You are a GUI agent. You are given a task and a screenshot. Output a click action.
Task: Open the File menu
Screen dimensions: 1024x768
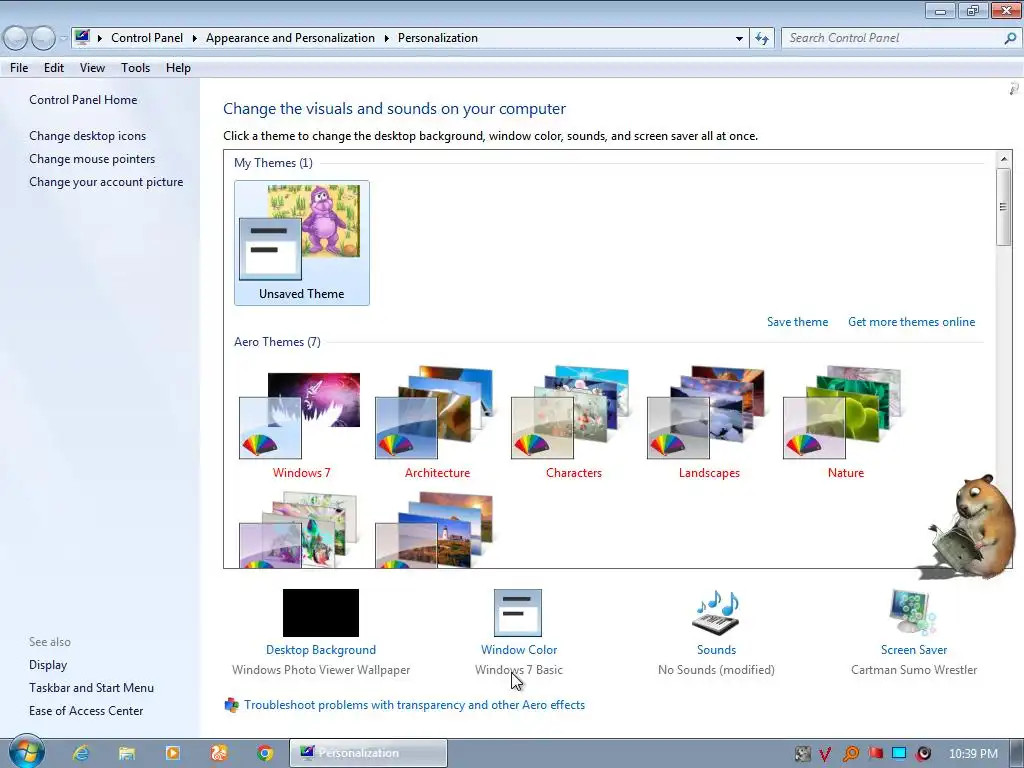coord(19,68)
